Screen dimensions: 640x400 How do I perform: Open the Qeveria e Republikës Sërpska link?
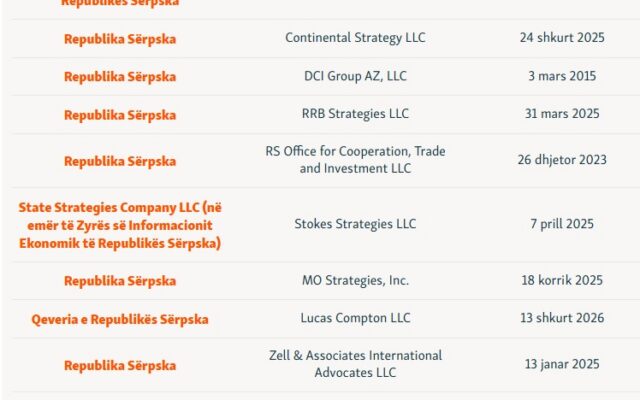[120, 319]
